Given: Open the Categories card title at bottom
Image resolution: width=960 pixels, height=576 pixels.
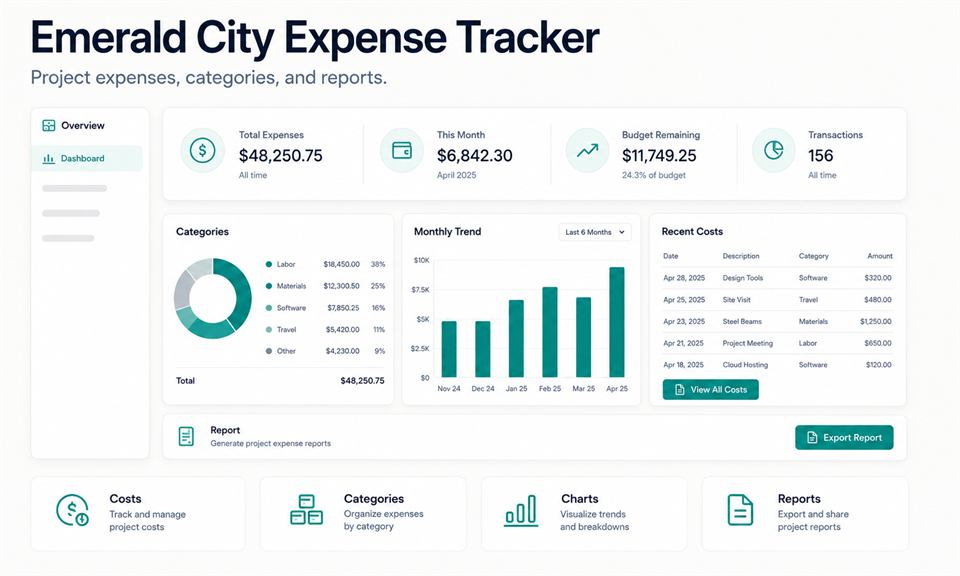Looking at the screenshot, I should (373, 499).
